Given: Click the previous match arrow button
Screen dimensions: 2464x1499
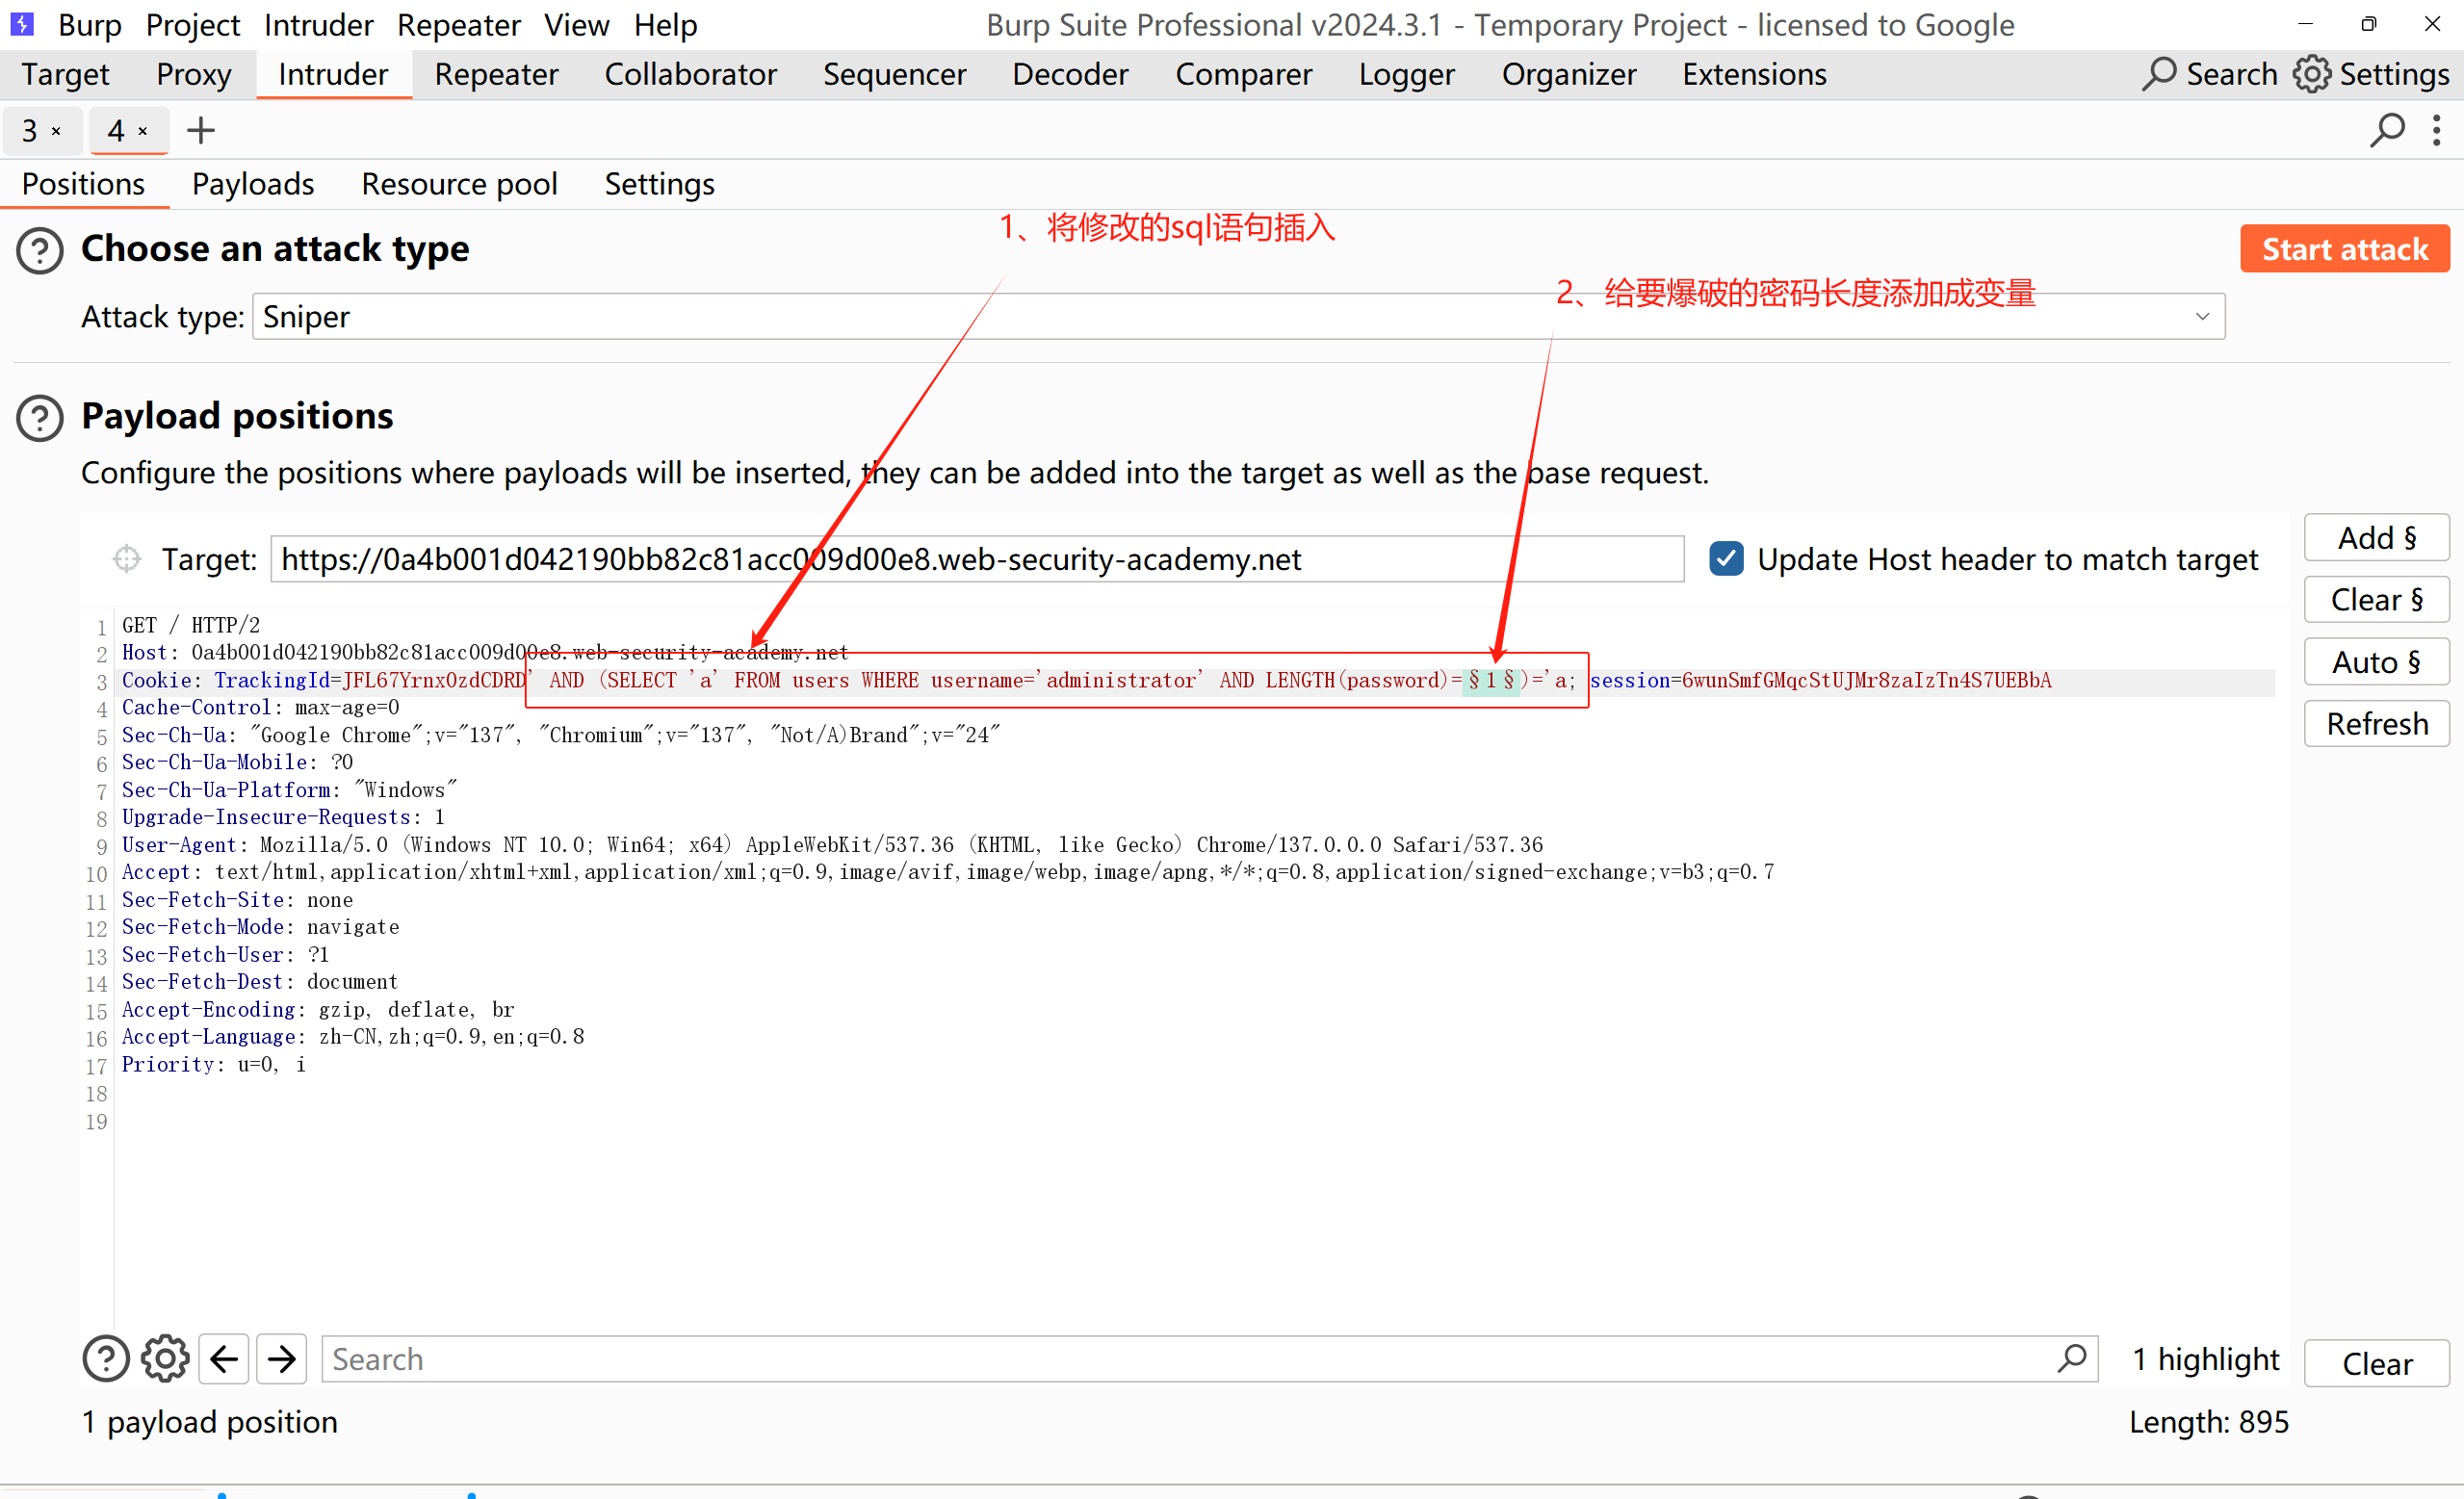Looking at the screenshot, I should 224,1359.
